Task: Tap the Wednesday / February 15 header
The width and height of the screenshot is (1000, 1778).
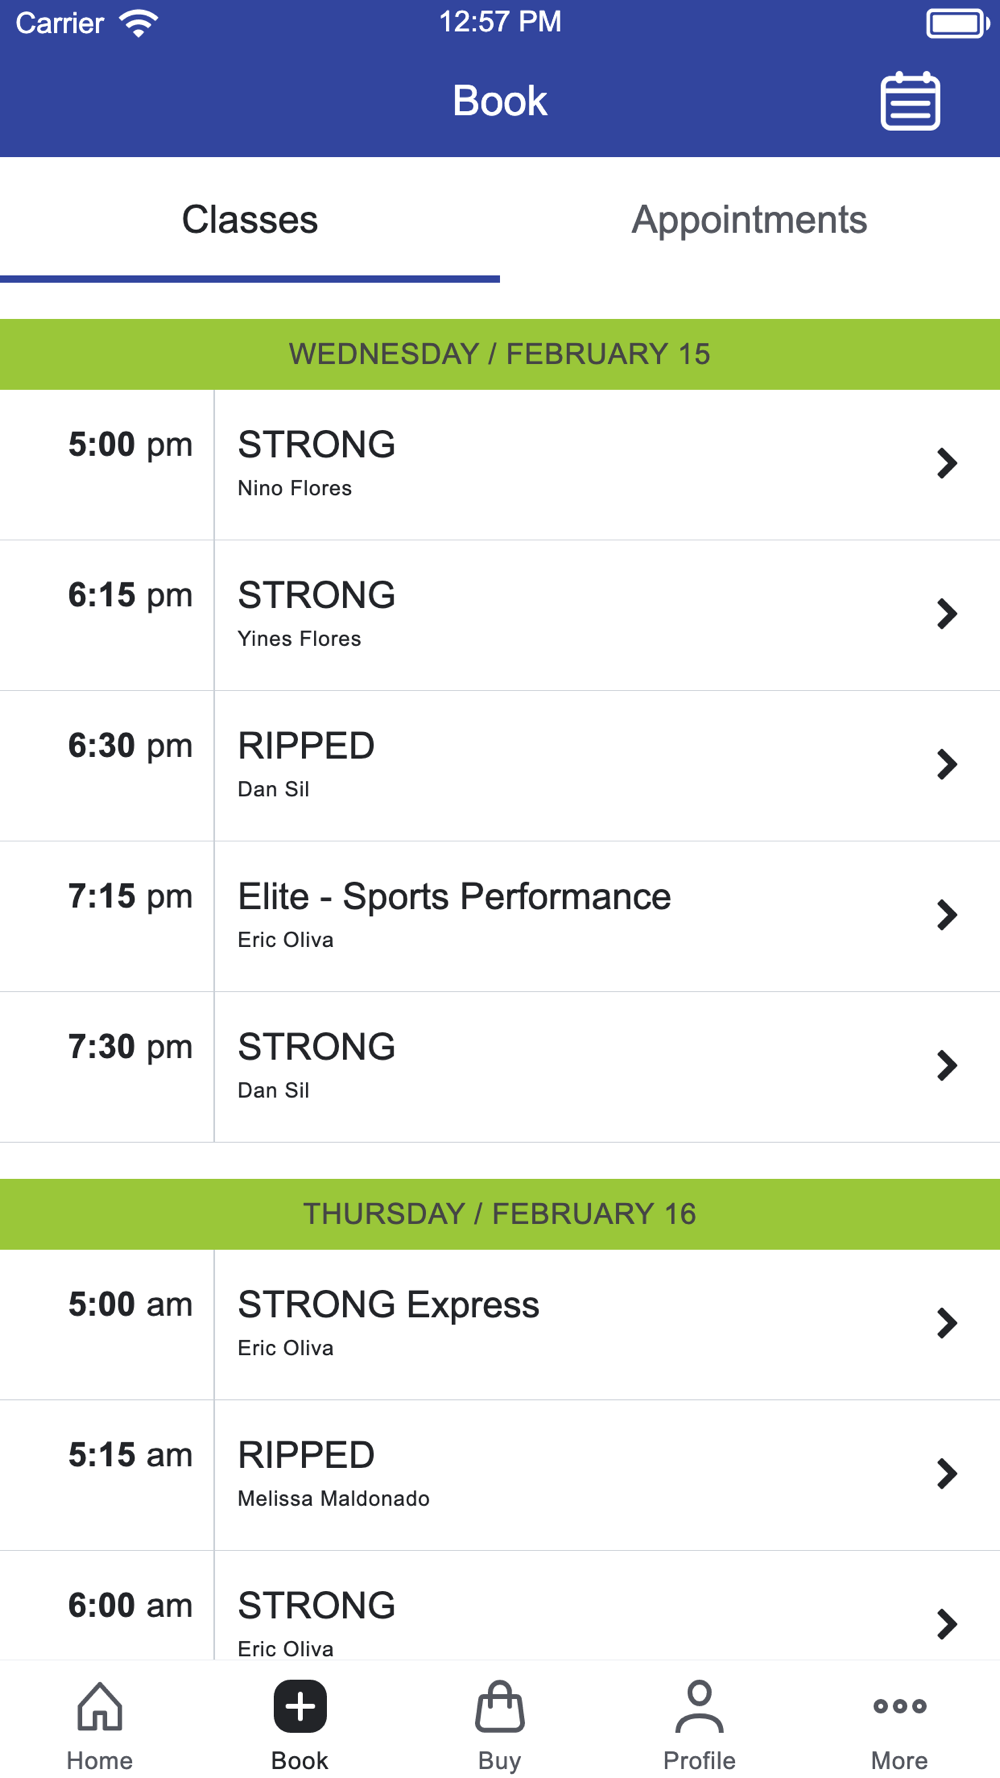Action: click(500, 354)
